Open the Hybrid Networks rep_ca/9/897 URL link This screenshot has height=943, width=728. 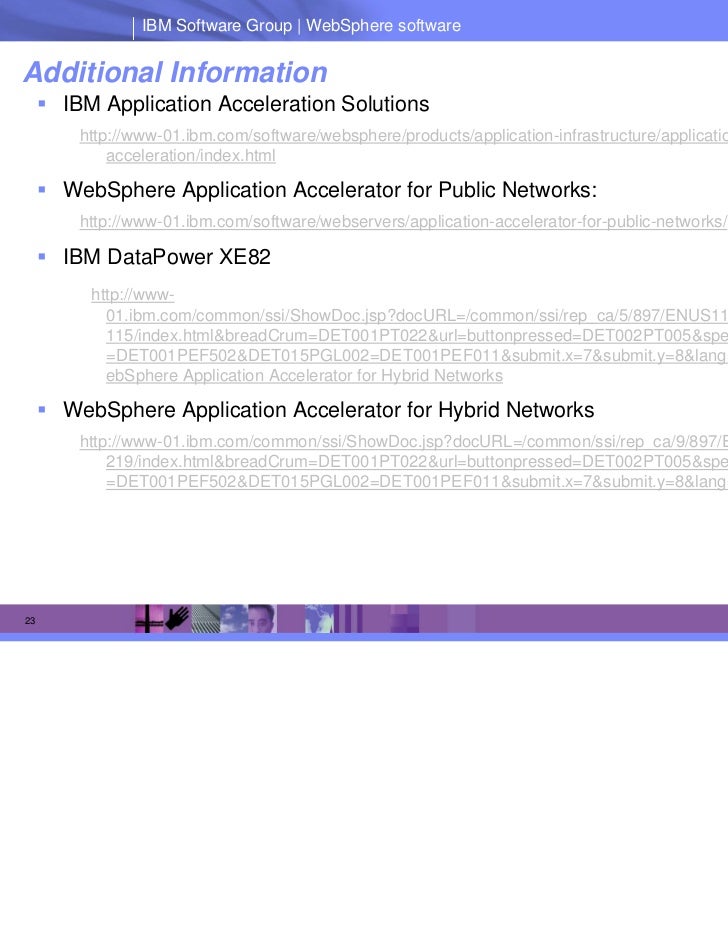(403, 461)
